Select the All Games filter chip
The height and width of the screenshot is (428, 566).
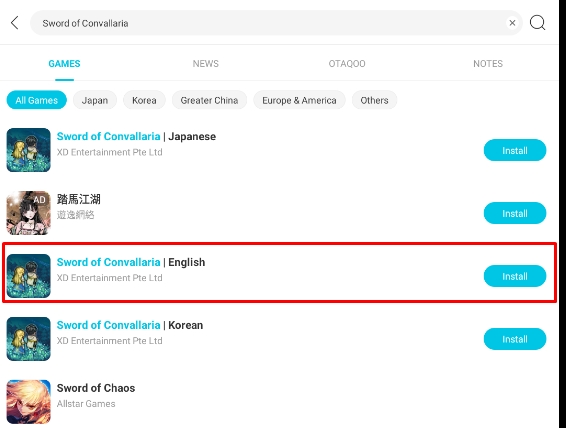click(x=36, y=100)
